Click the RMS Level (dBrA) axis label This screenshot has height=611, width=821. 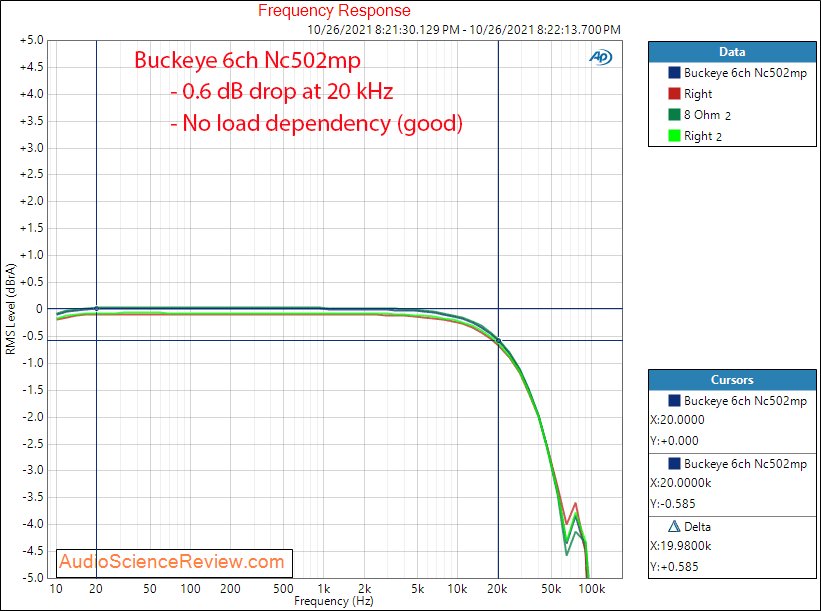point(10,309)
